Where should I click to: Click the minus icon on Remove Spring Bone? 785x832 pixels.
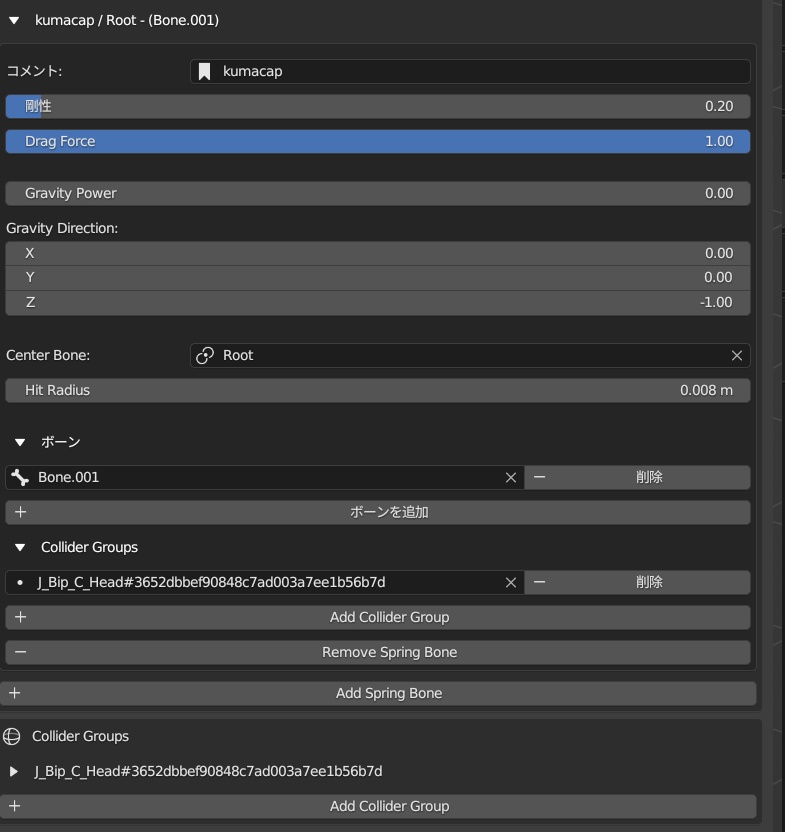tap(20, 652)
